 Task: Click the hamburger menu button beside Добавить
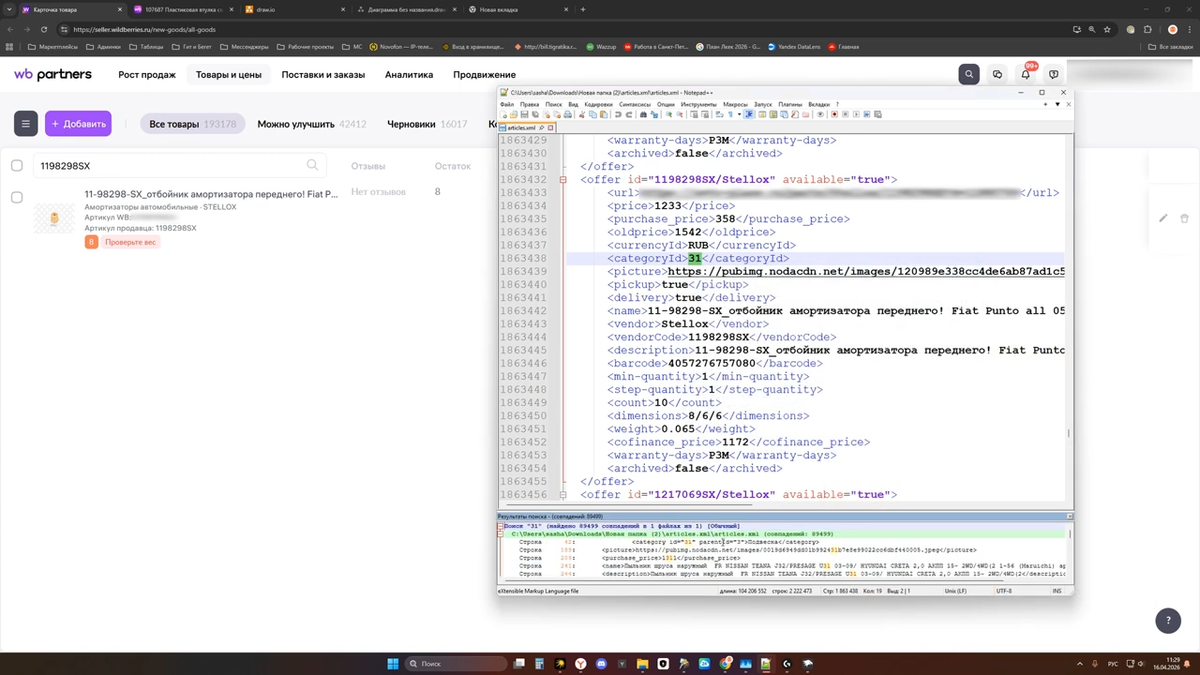(x=26, y=124)
